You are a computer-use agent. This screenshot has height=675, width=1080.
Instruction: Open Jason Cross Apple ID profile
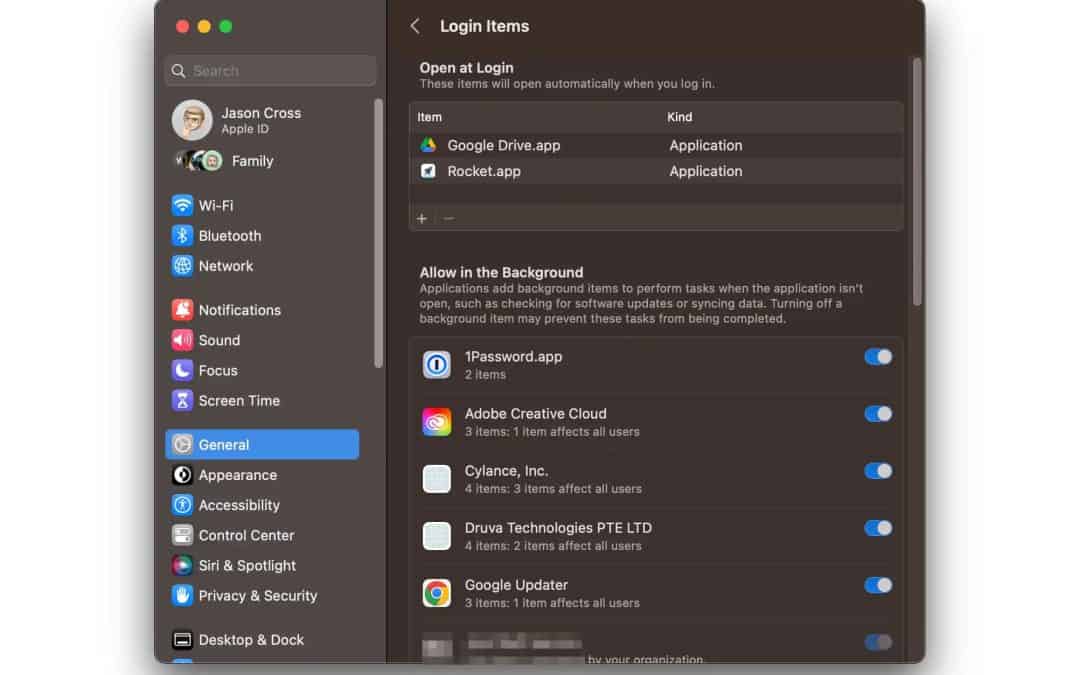point(260,120)
